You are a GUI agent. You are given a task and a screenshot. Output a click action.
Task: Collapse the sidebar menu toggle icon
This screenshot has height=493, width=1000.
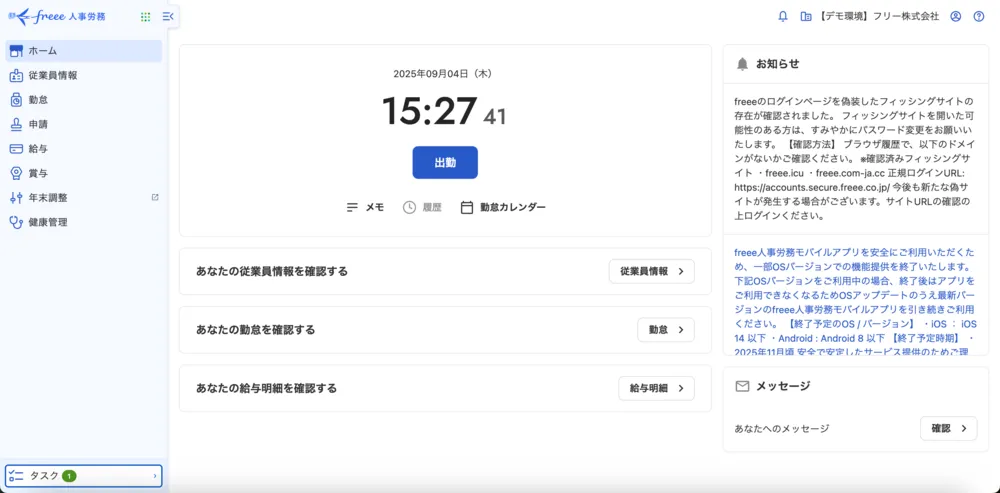pyautogui.click(x=168, y=17)
